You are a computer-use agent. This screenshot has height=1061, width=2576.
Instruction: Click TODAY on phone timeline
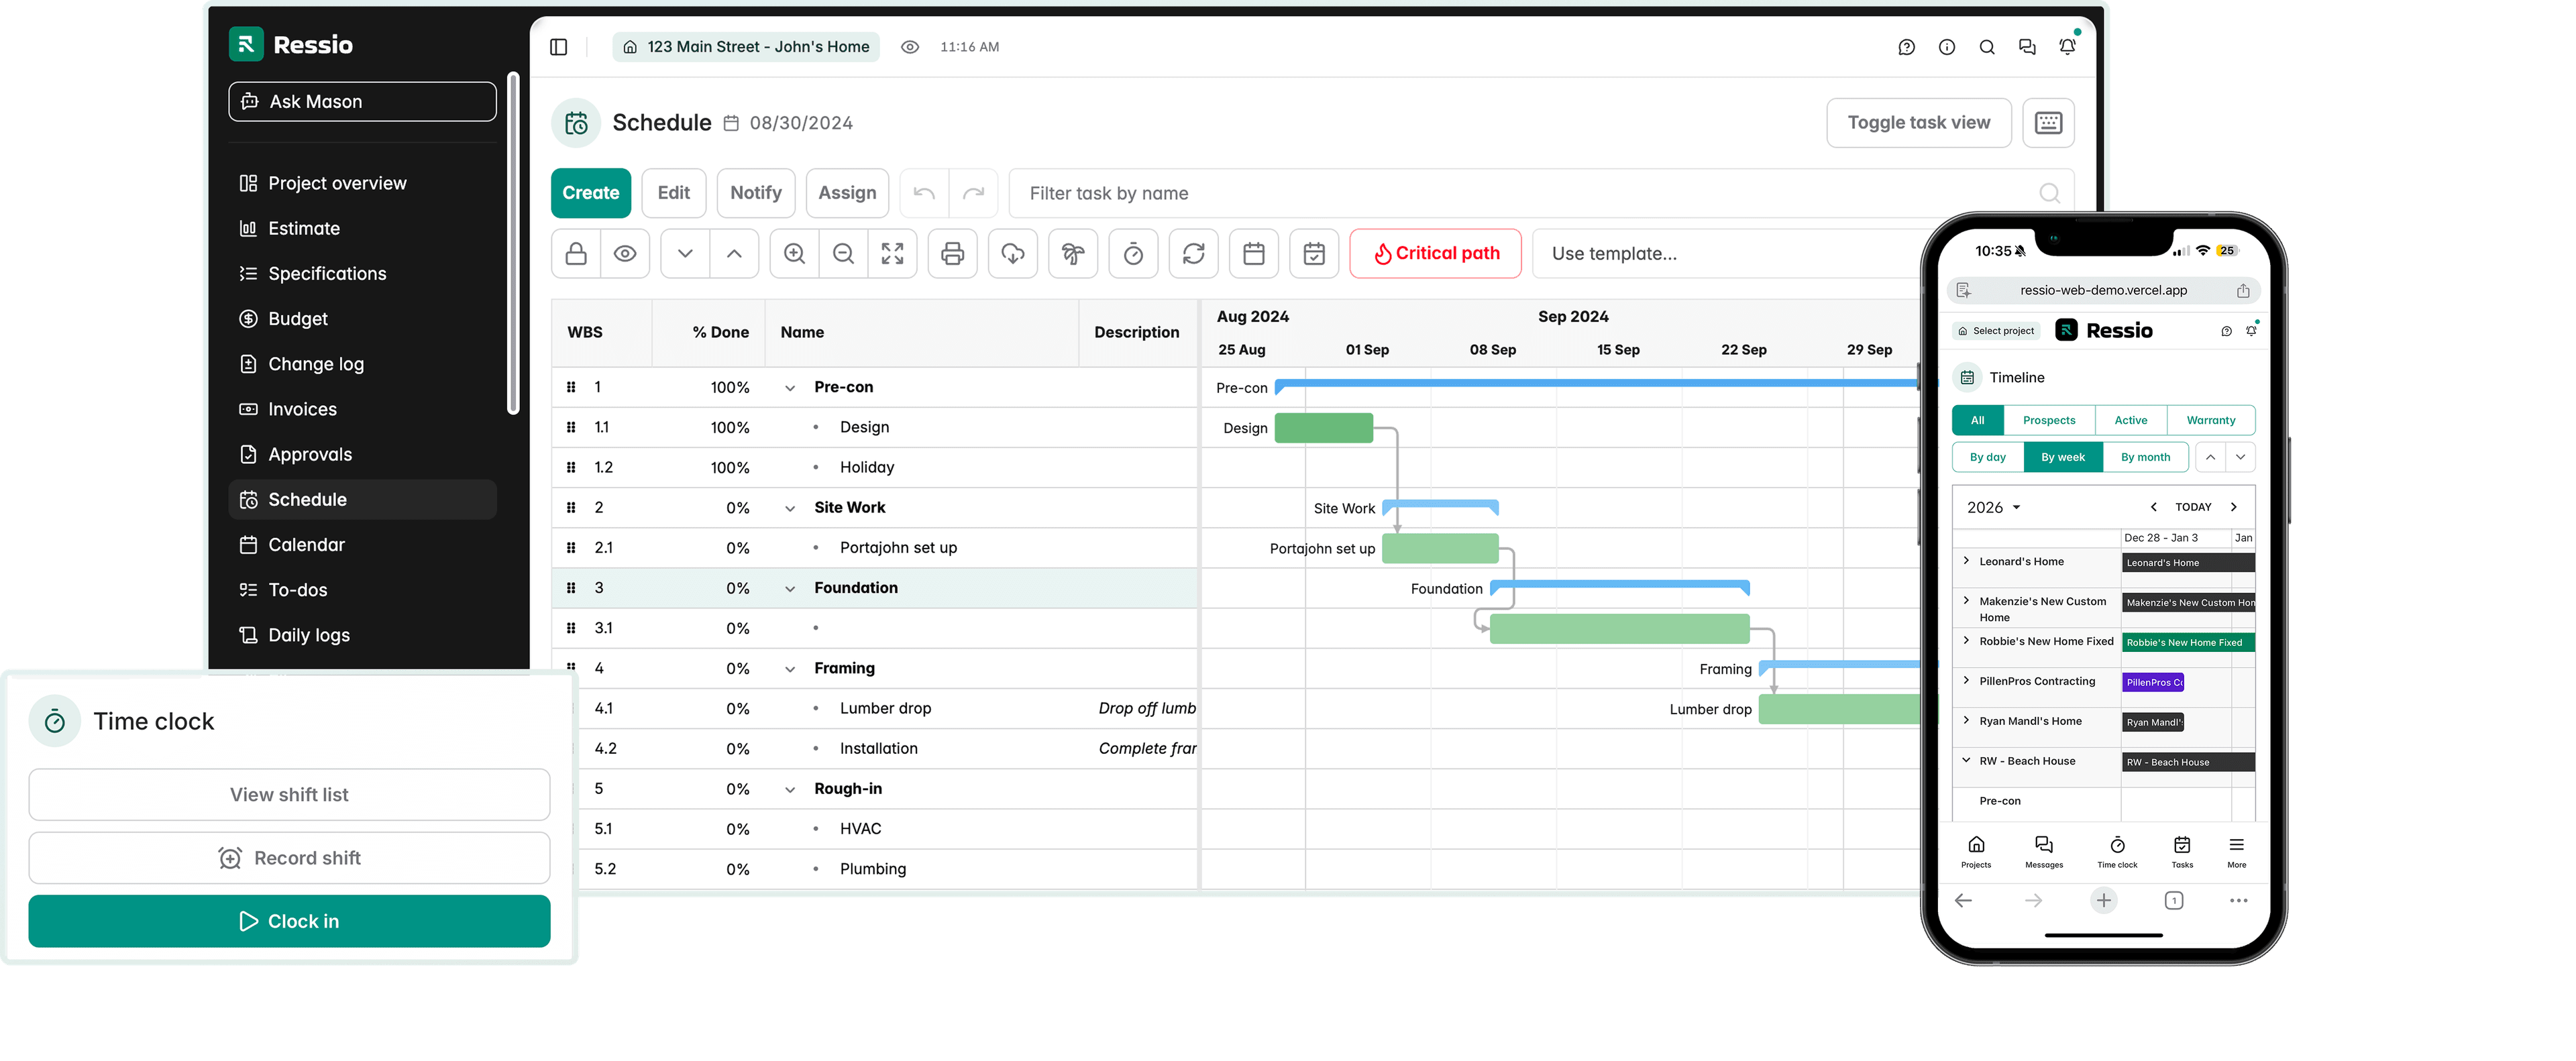click(x=2192, y=508)
